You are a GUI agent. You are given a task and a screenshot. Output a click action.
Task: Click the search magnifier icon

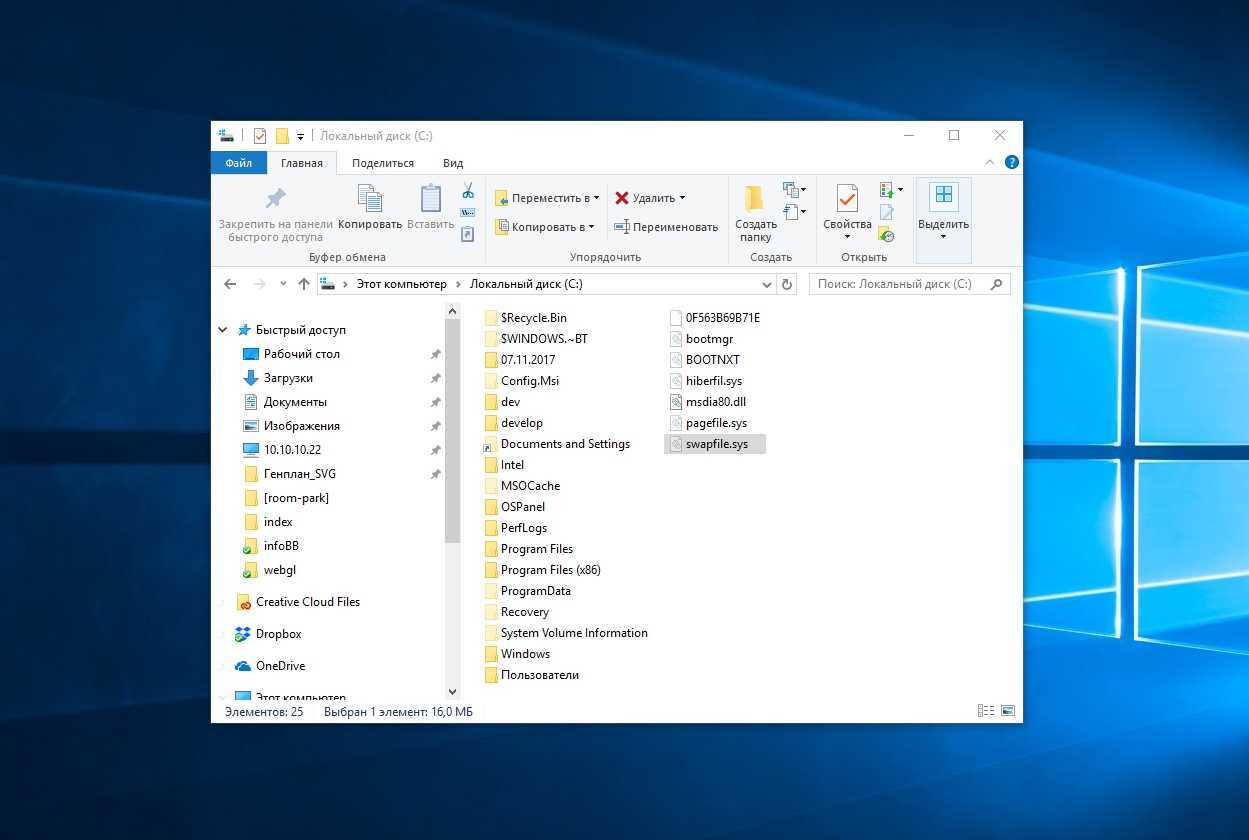point(996,284)
